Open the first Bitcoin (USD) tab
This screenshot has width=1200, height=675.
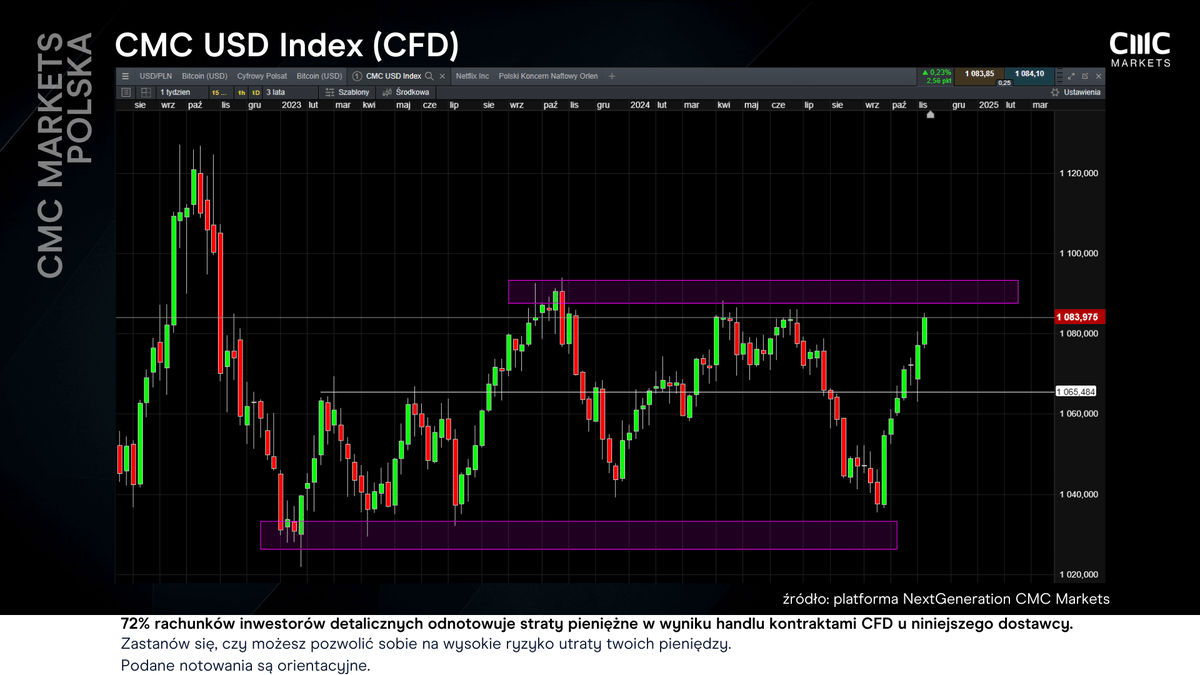click(x=204, y=76)
